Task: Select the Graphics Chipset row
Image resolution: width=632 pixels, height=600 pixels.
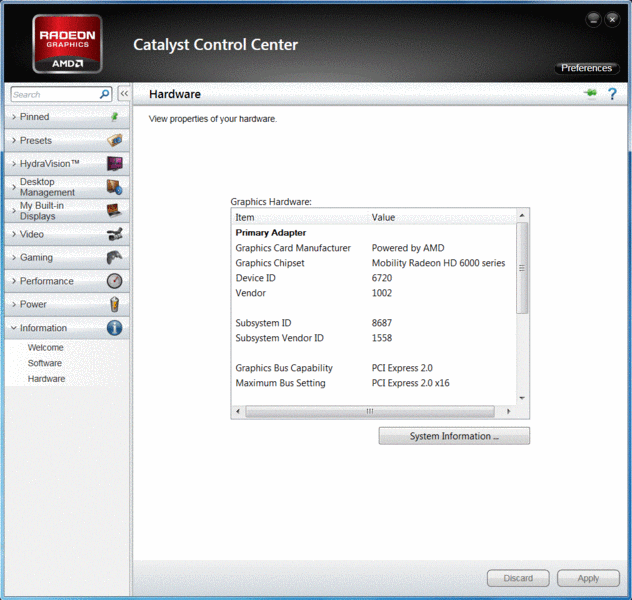Action: pos(374,263)
